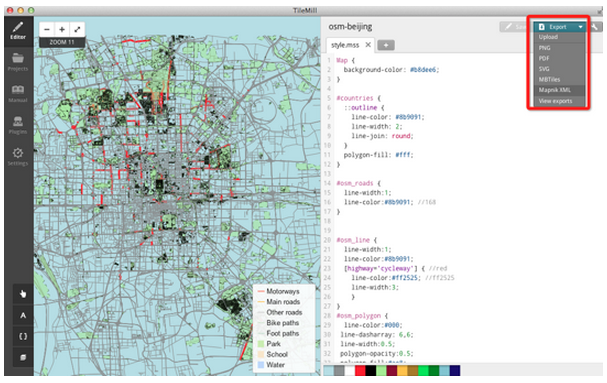Pick the gray color swatch
The width and height of the screenshot is (607, 383).
click(x=339, y=371)
